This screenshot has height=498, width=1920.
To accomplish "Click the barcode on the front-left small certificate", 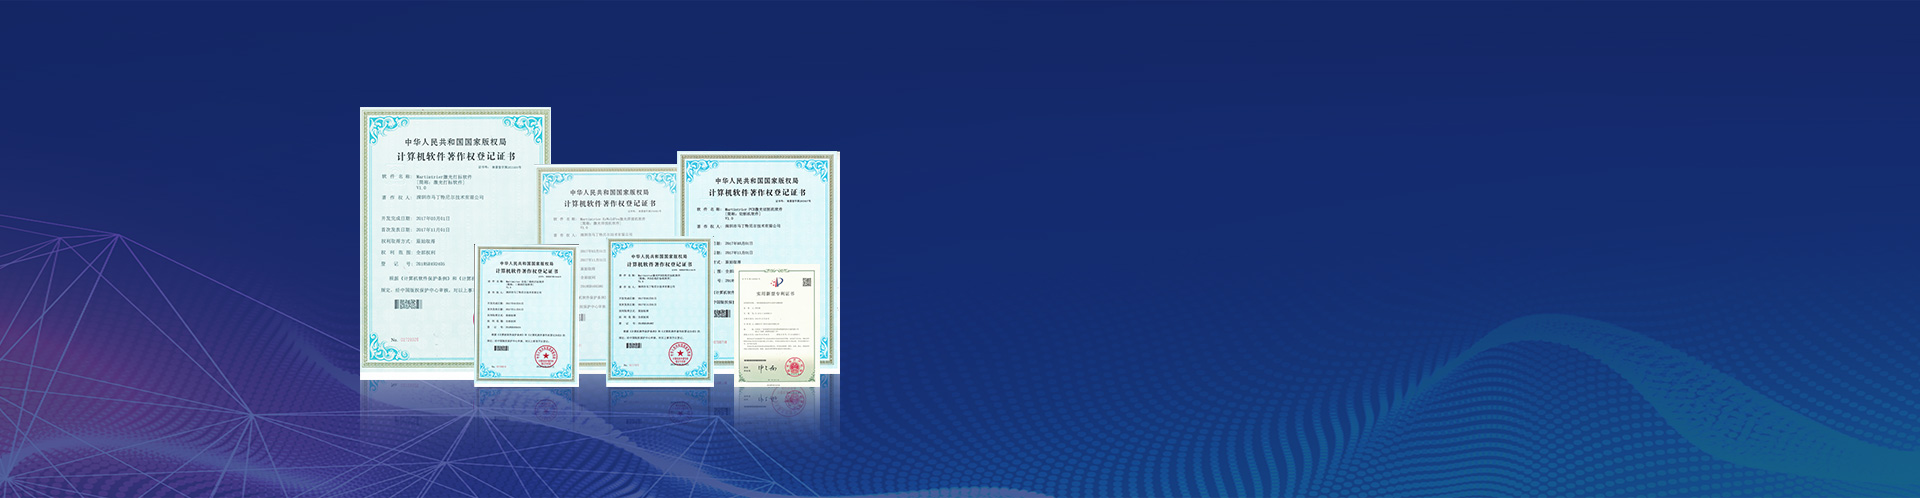I will click(x=501, y=348).
